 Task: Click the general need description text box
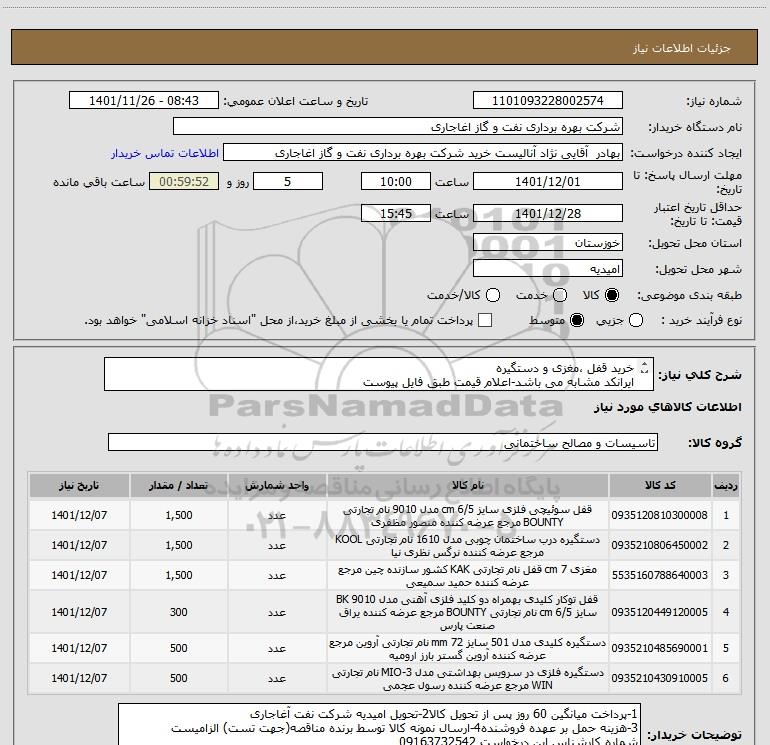tap(379, 374)
